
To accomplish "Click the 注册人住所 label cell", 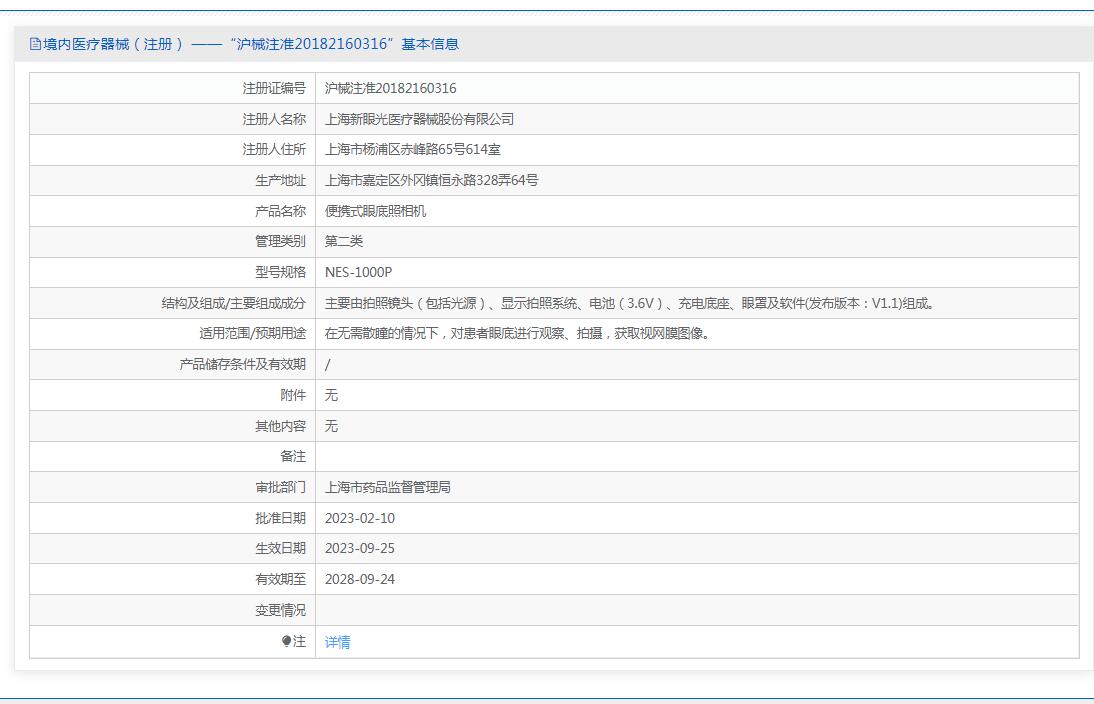I will pyautogui.click(x=172, y=150).
